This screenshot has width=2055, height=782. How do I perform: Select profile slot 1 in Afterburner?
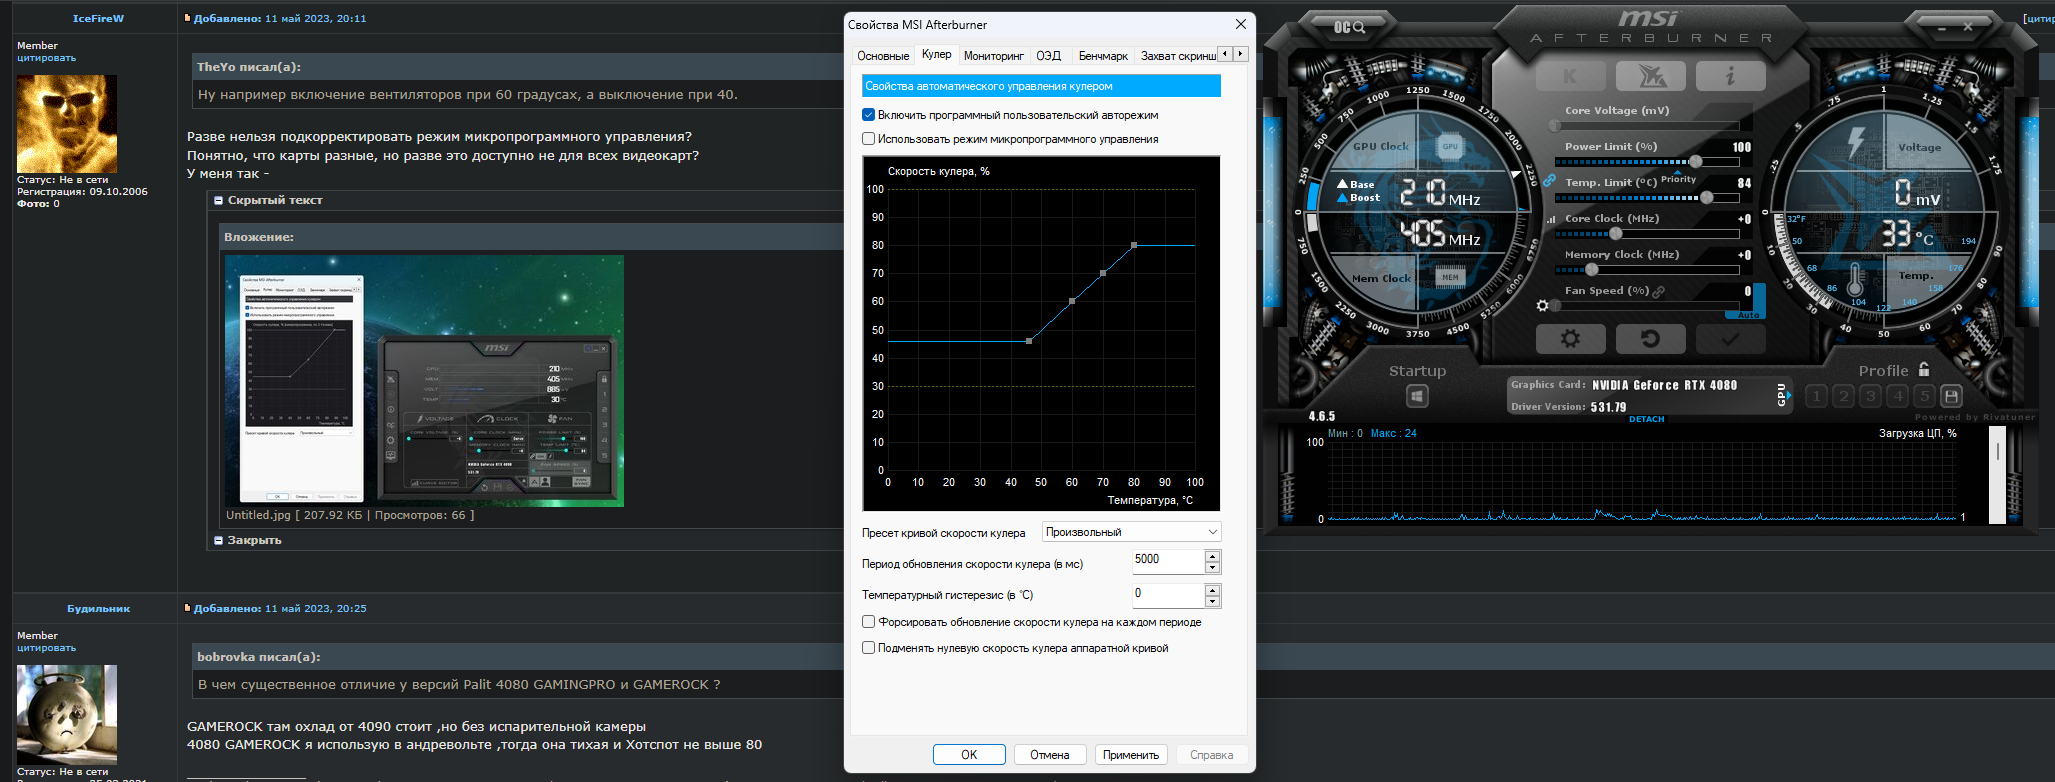[x=1817, y=396]
